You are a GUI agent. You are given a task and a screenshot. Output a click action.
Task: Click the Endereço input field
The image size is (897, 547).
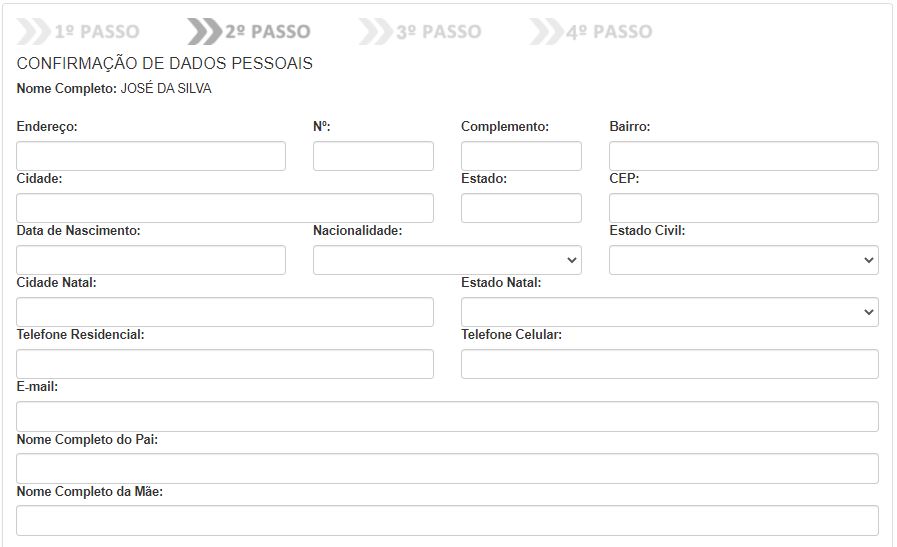pyautogui.click(x=151, y=156)
